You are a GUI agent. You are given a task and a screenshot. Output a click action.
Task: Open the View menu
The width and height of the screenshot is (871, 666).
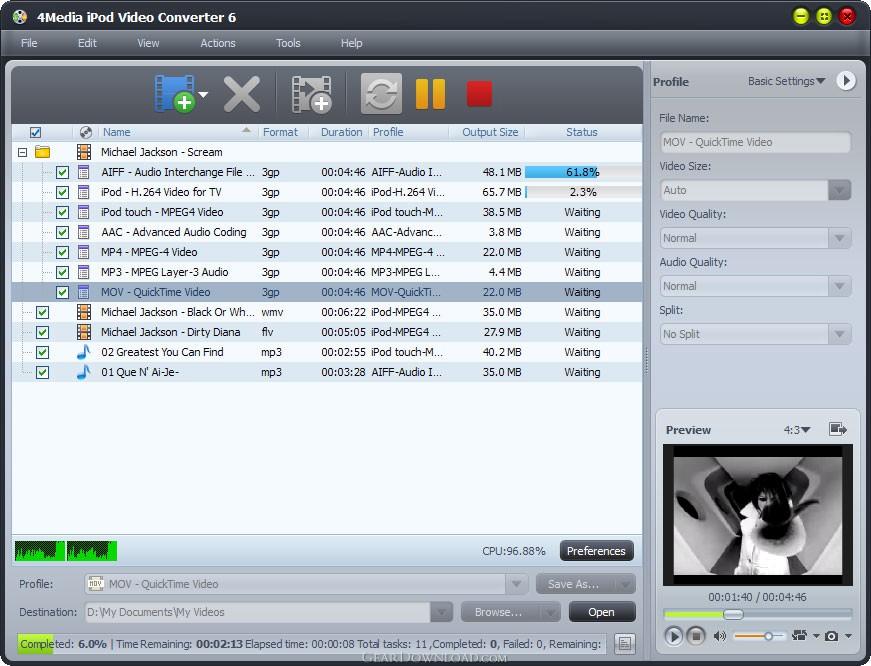148,43
